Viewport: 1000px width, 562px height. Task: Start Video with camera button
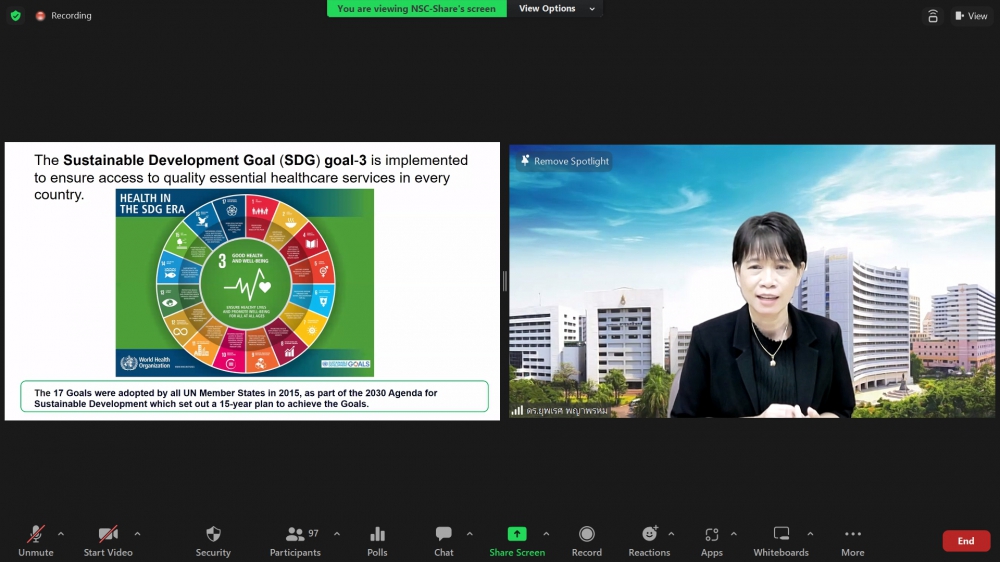tap(108, 540)
